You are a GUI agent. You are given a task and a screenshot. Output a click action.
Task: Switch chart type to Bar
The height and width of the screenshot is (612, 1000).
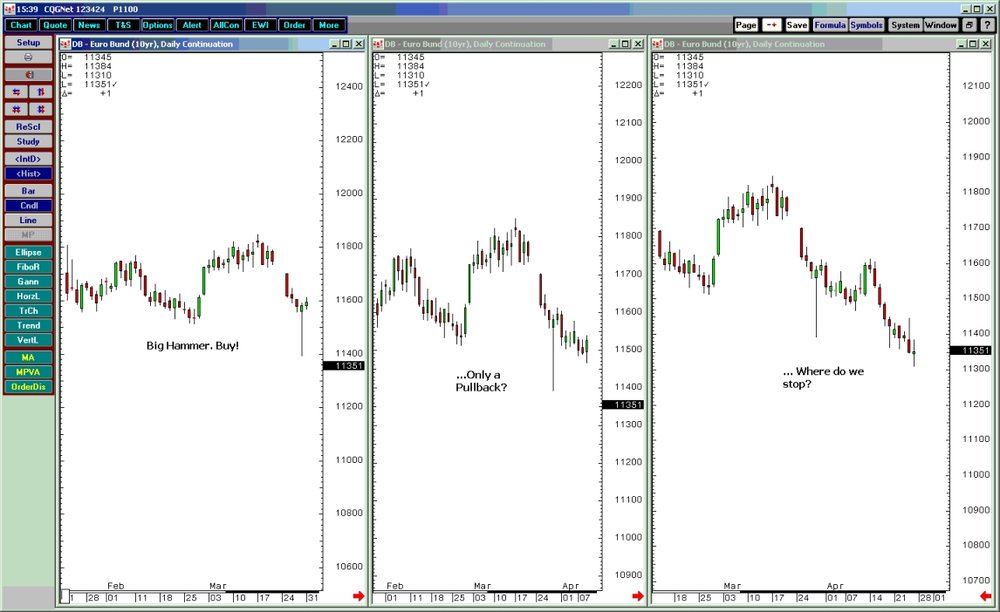(x=28, y=191)
